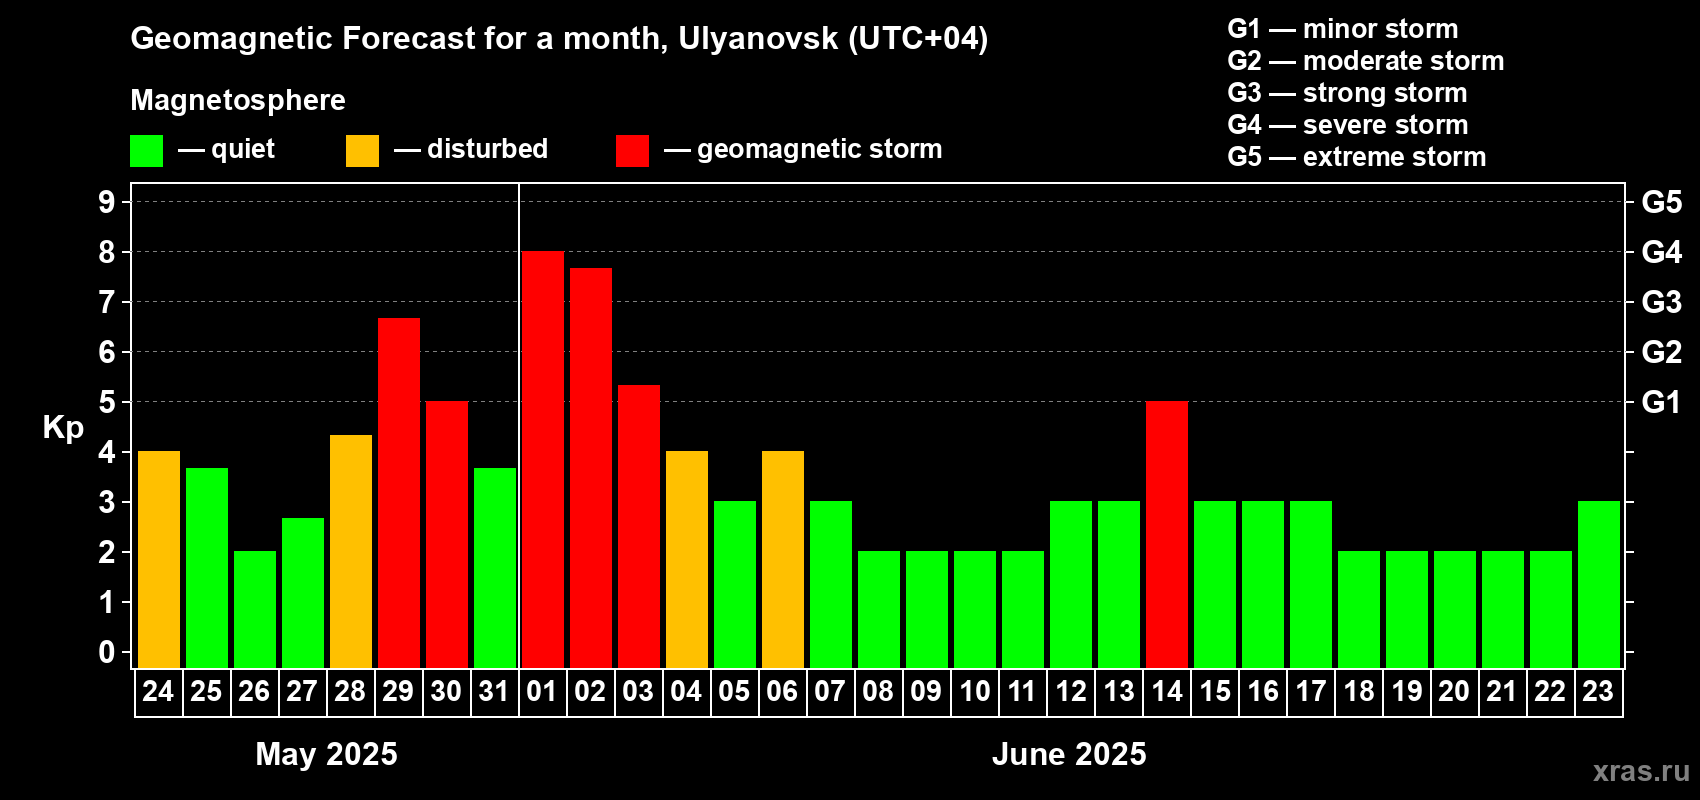Click the '— geomagnetic storm' legend label
The width and height of the screenshot is (1700, 800).
pyautogui.click(x=803, y=150)
